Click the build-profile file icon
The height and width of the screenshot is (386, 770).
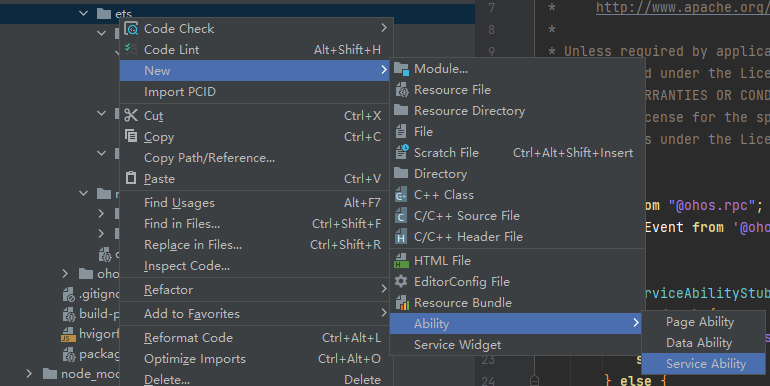pos(68,314)
